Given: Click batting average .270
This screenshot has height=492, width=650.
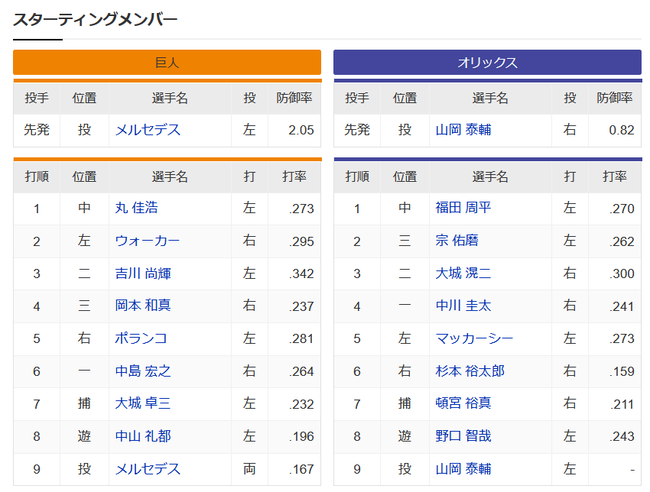Looking at the screenshot, I should [x=622, y=208].
